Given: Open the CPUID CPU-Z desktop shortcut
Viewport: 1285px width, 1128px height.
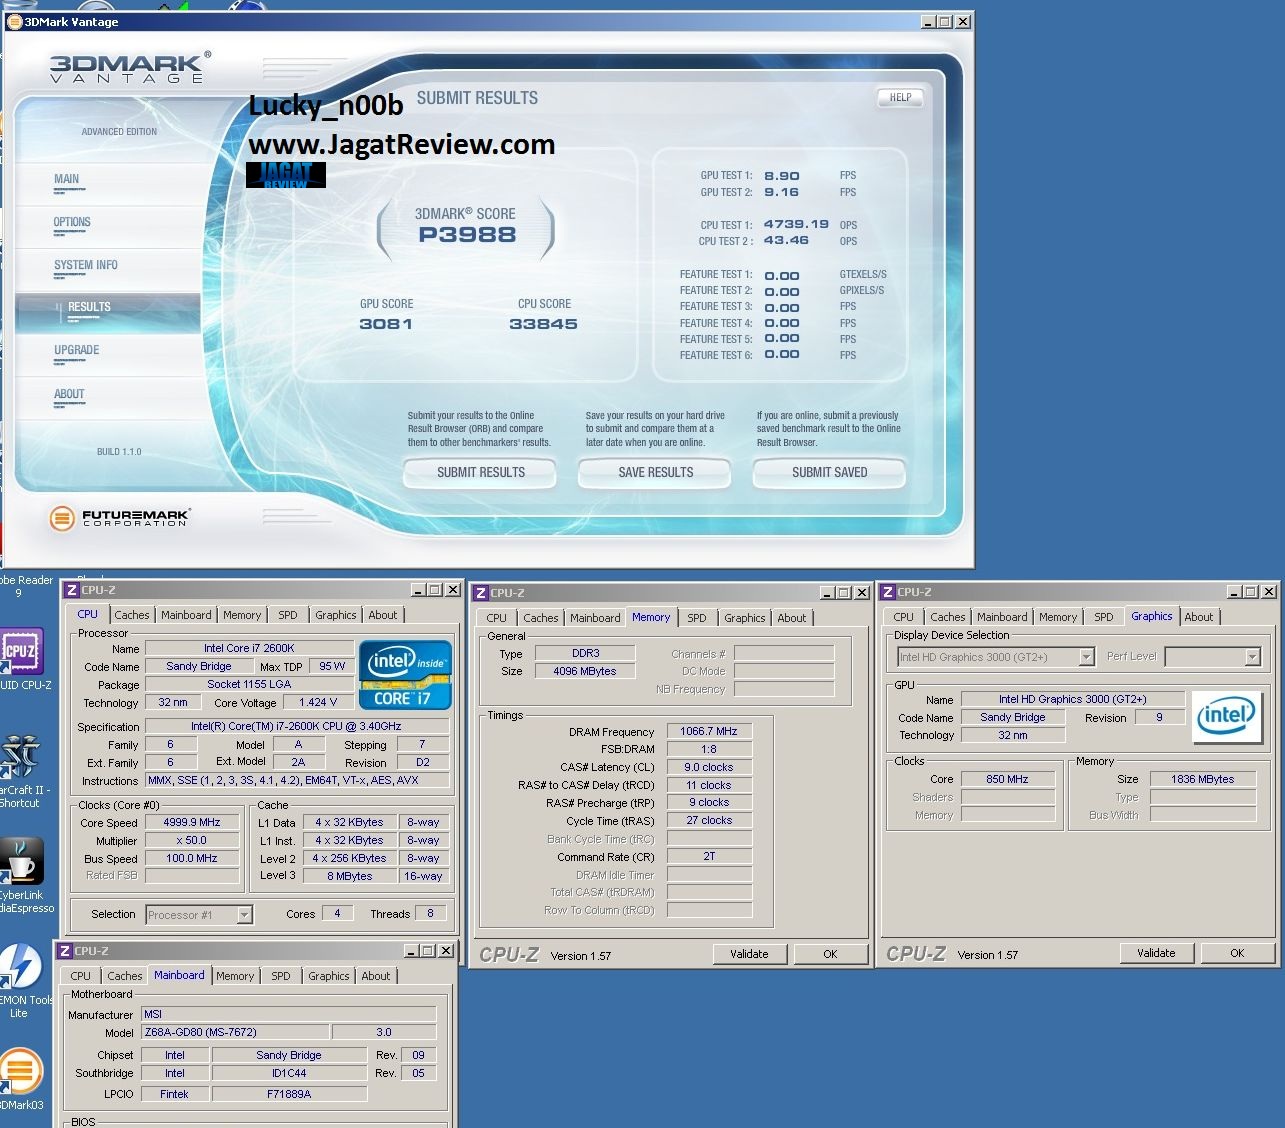Looking at the screenshot, I should point(21,652).
